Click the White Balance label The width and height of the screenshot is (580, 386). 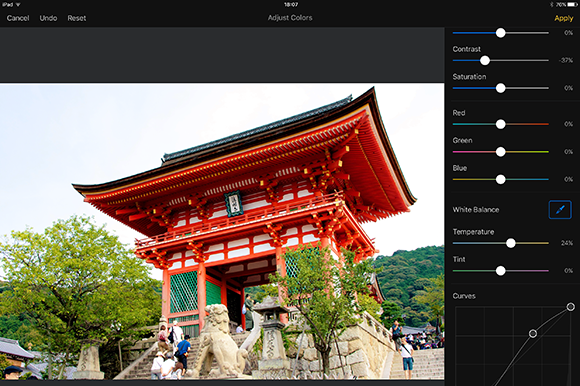[476, 210]
